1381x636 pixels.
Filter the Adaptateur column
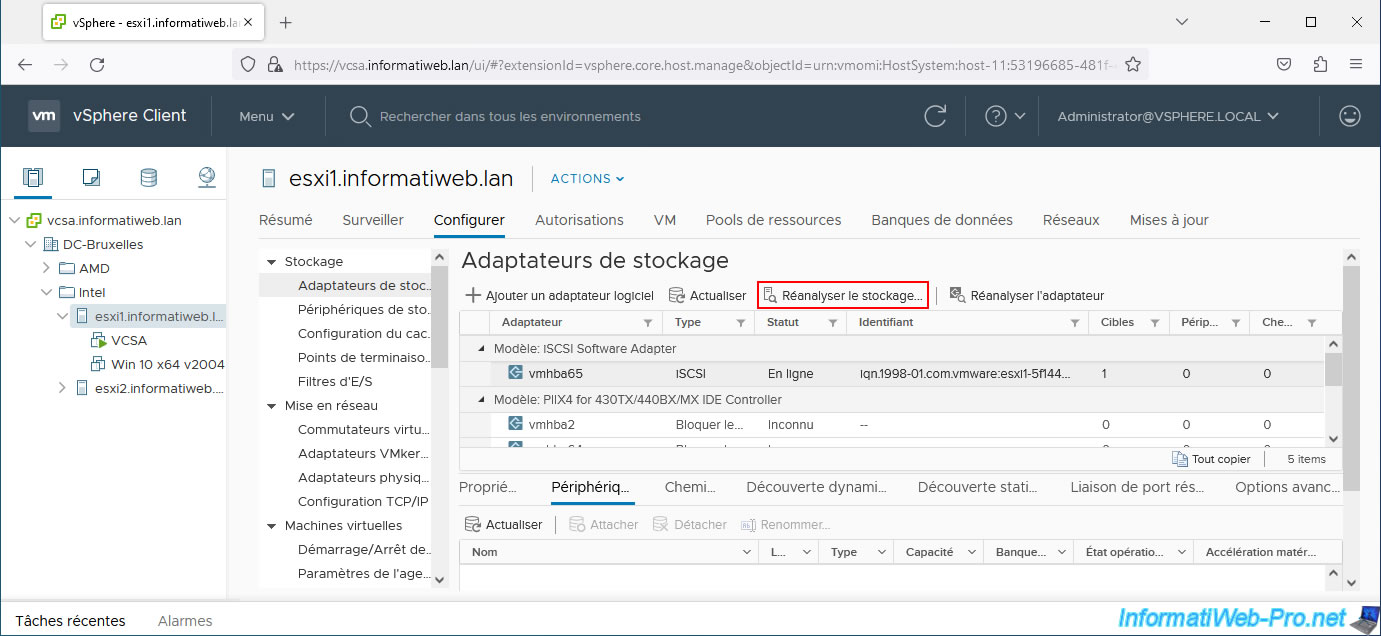648,323
